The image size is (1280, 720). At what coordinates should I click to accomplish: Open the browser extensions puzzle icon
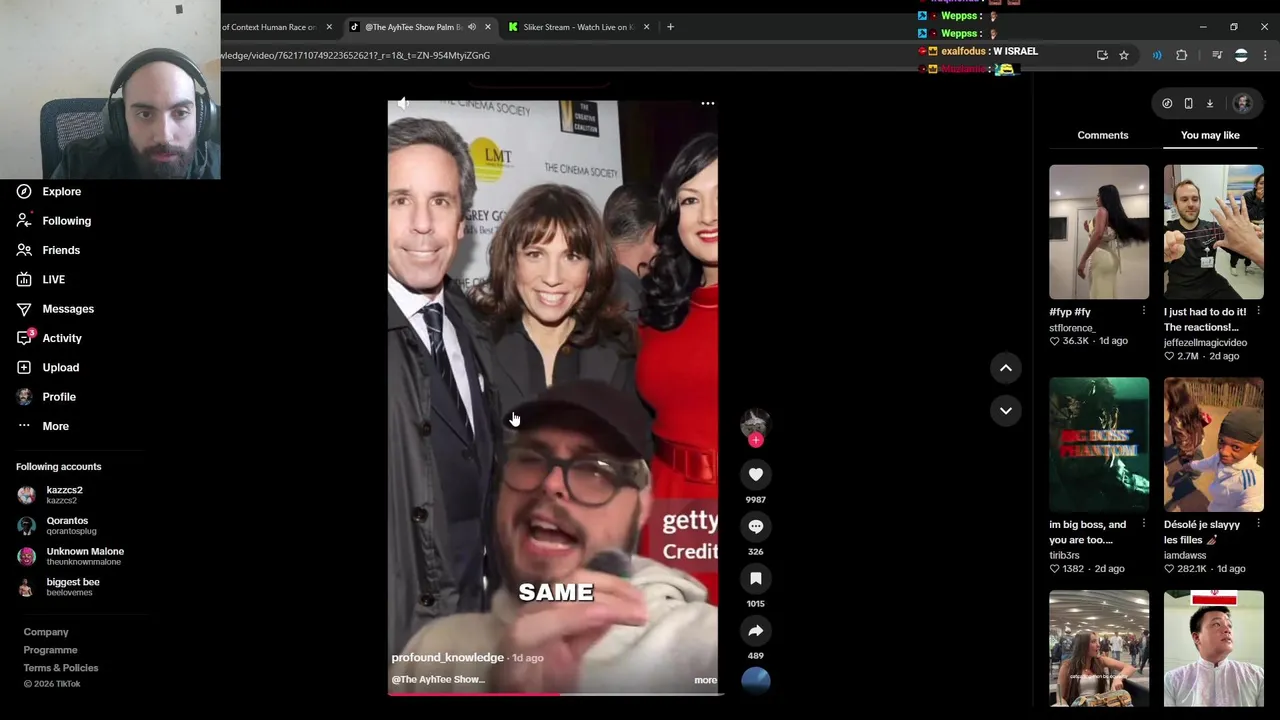coord(1181,56)
